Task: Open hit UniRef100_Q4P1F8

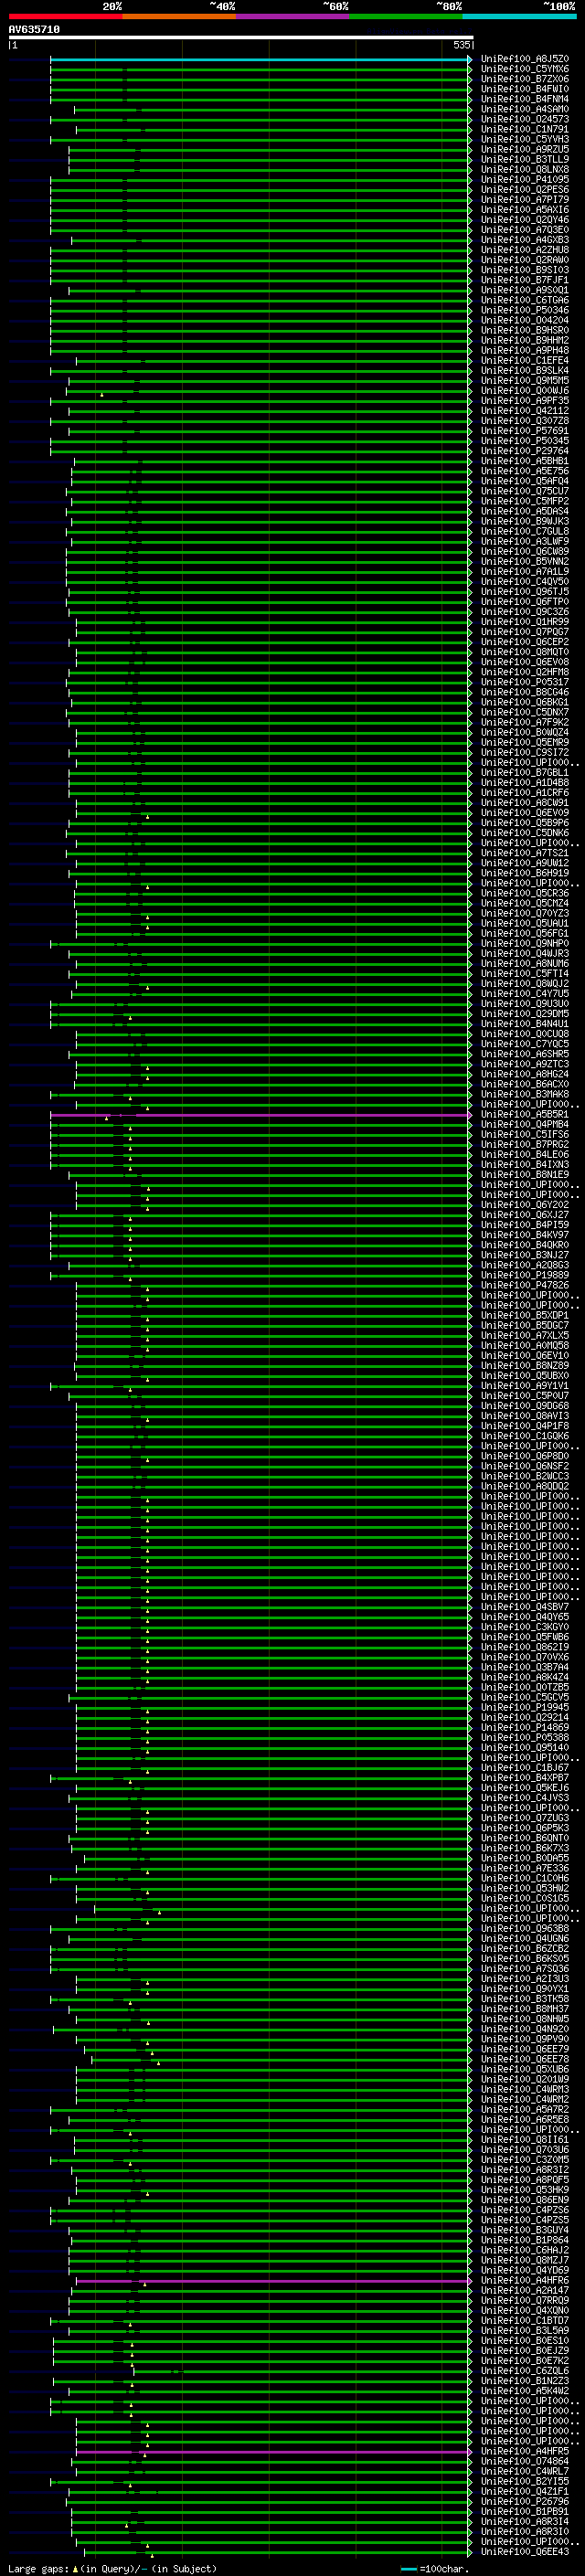Action: point(525,1426)
